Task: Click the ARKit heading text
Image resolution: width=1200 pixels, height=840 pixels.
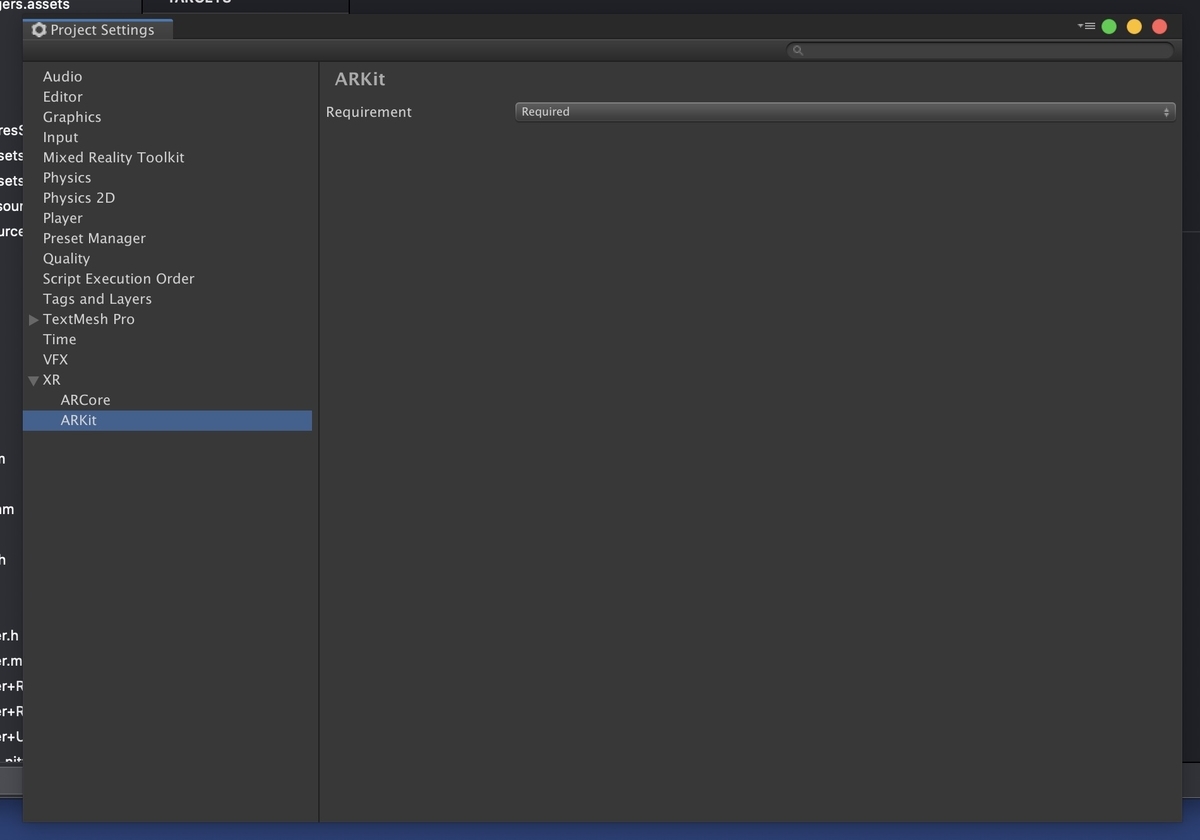Action: coord(360,80)
